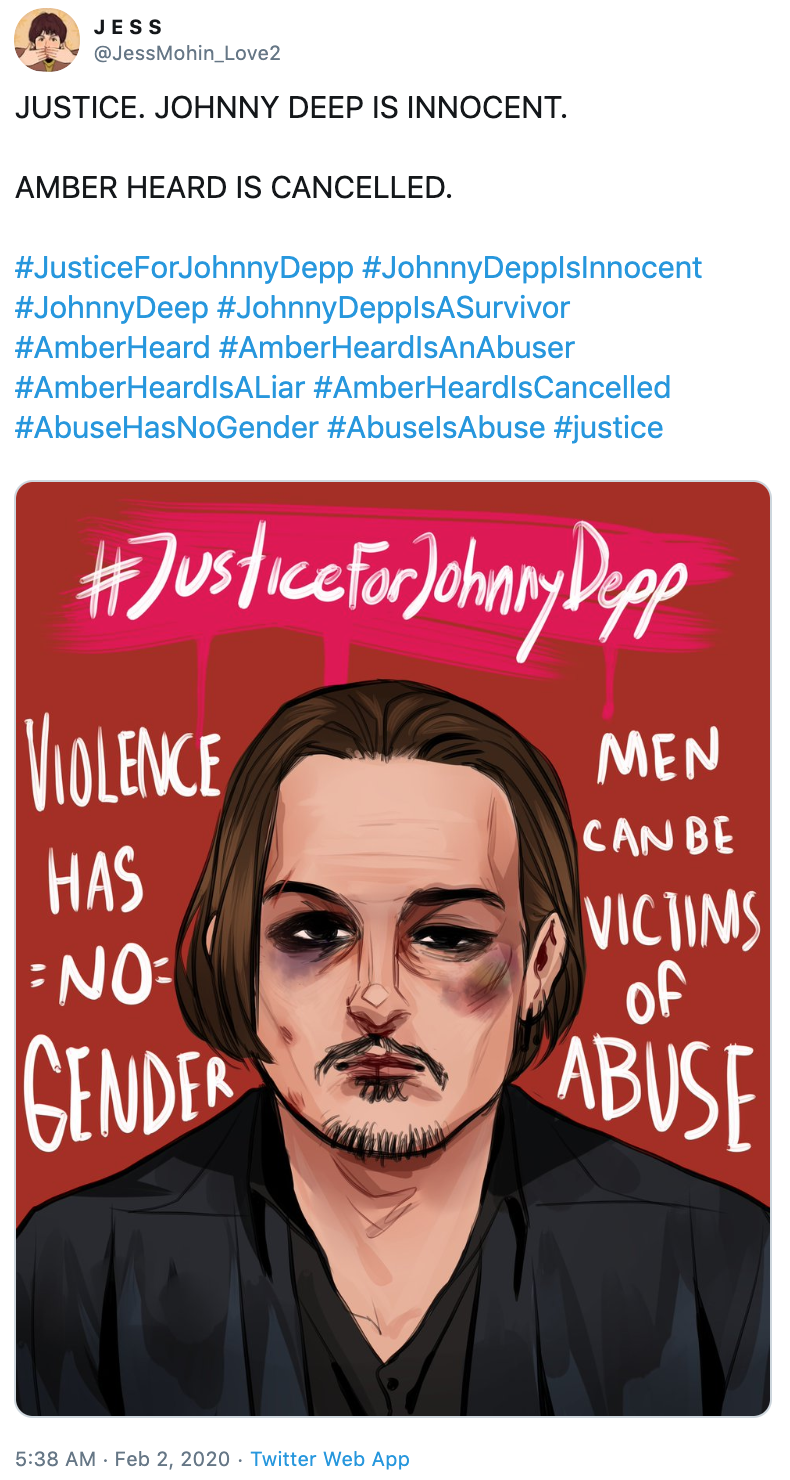The height and width of the screenshot is (1480, 790).
Task: Open the attached illustration image
Action: tap(393, 949)
